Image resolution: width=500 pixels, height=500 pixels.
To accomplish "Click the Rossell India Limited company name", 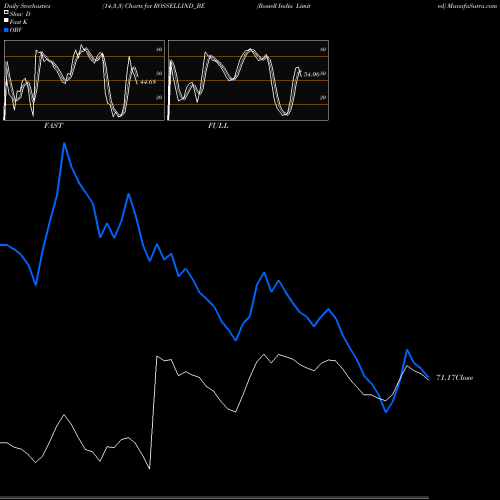I will [284, 6].
